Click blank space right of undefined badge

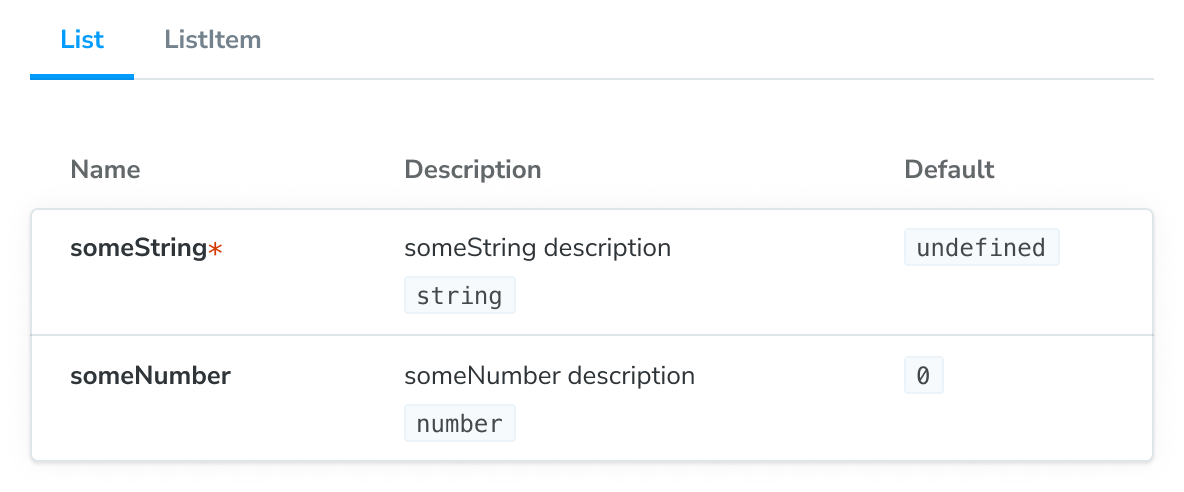1105,248
